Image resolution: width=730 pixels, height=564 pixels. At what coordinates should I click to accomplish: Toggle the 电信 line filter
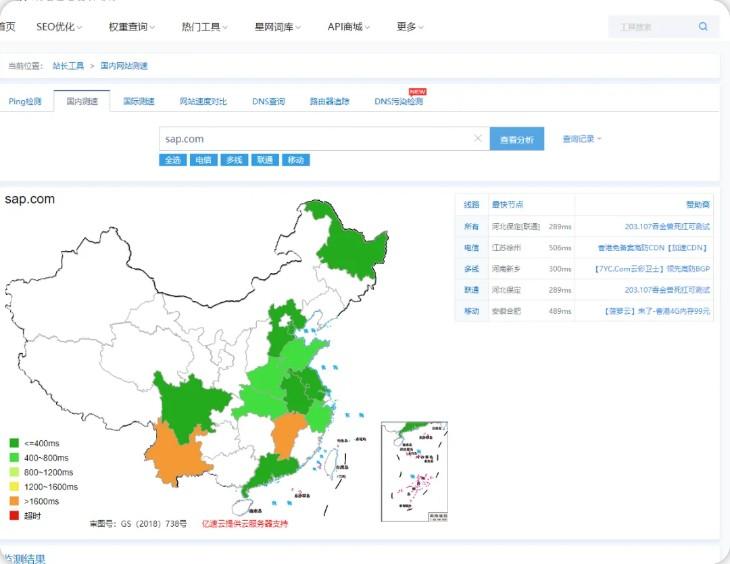(203, 160)
